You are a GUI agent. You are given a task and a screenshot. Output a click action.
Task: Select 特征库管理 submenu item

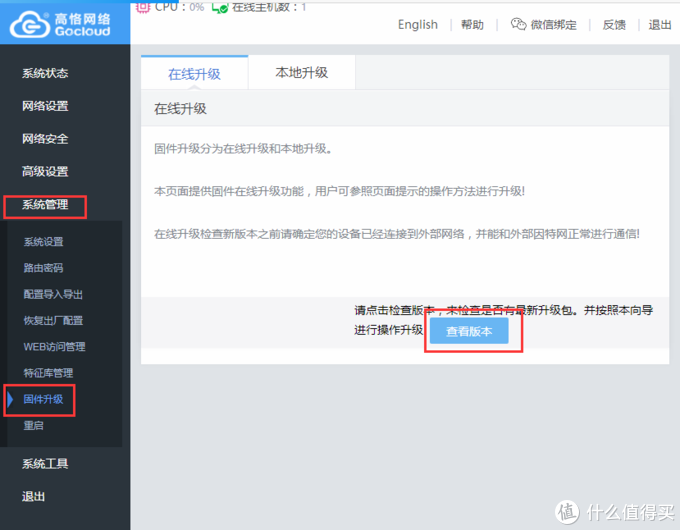[48, 373]
